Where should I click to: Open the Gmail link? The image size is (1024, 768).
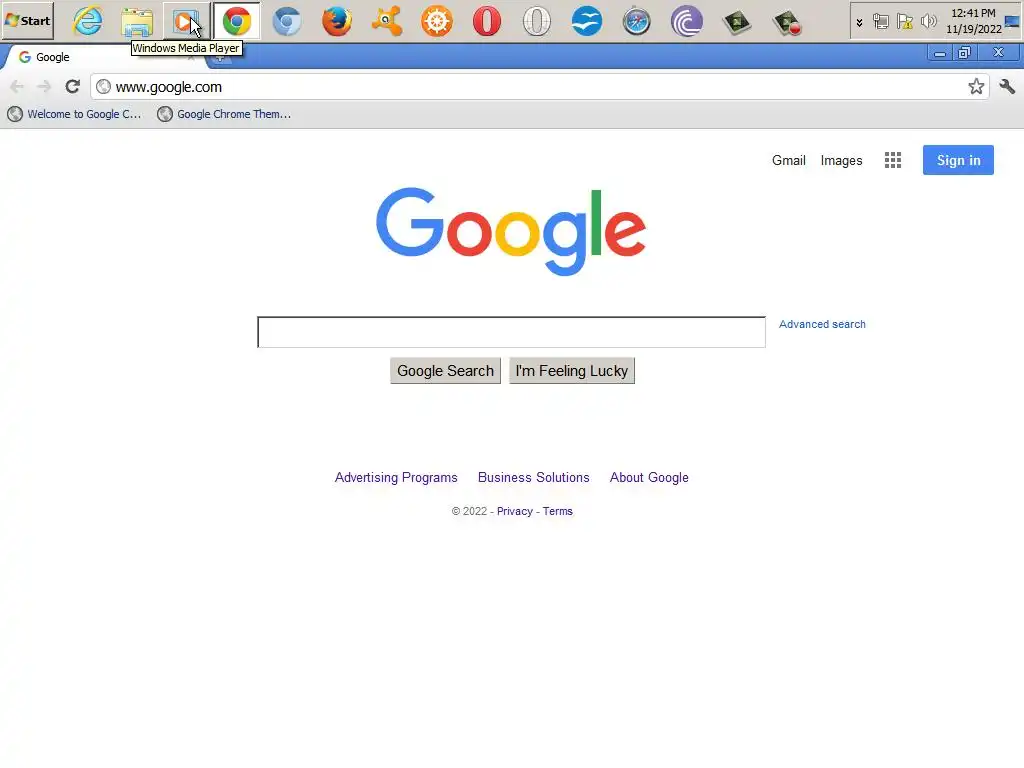[788, 161]
